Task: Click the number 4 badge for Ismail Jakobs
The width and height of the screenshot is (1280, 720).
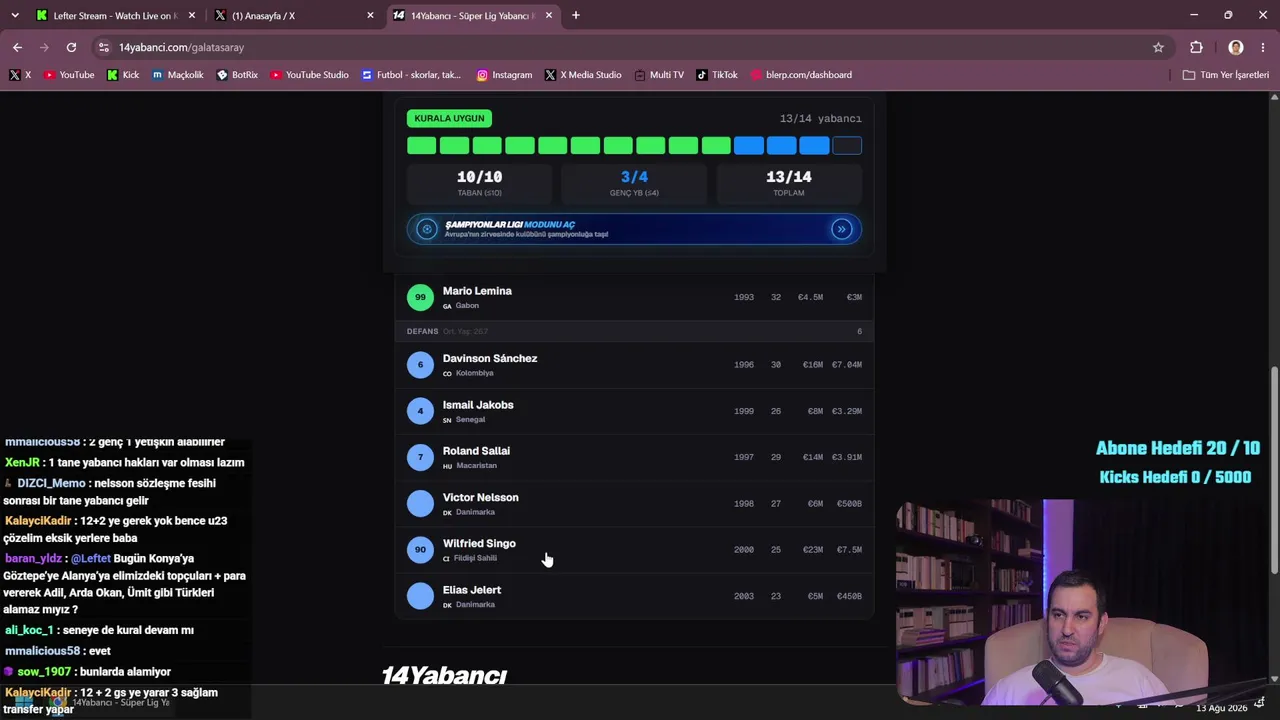Action: 420,411
